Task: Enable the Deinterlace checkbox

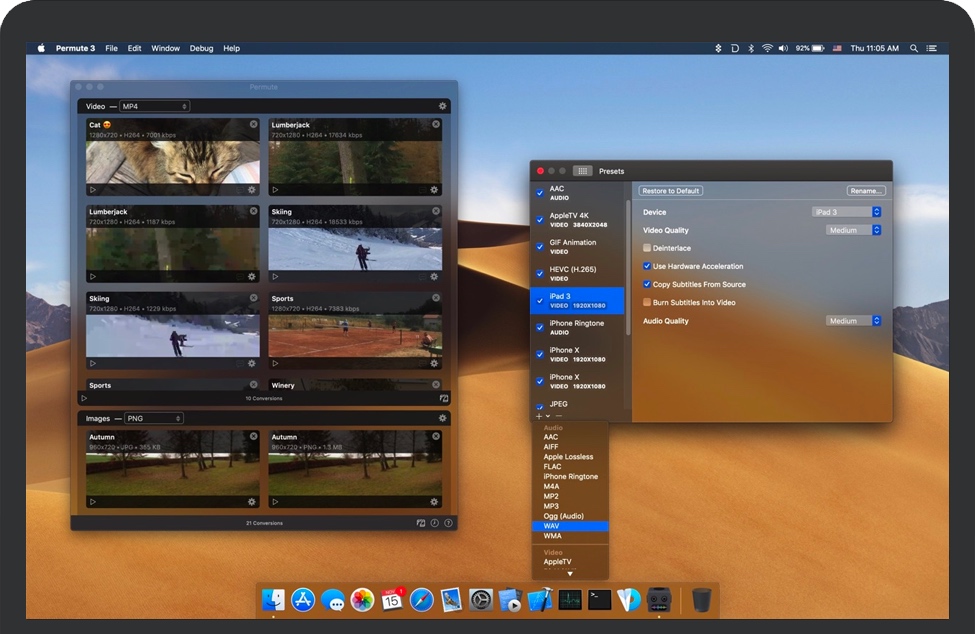Action: 647,248
